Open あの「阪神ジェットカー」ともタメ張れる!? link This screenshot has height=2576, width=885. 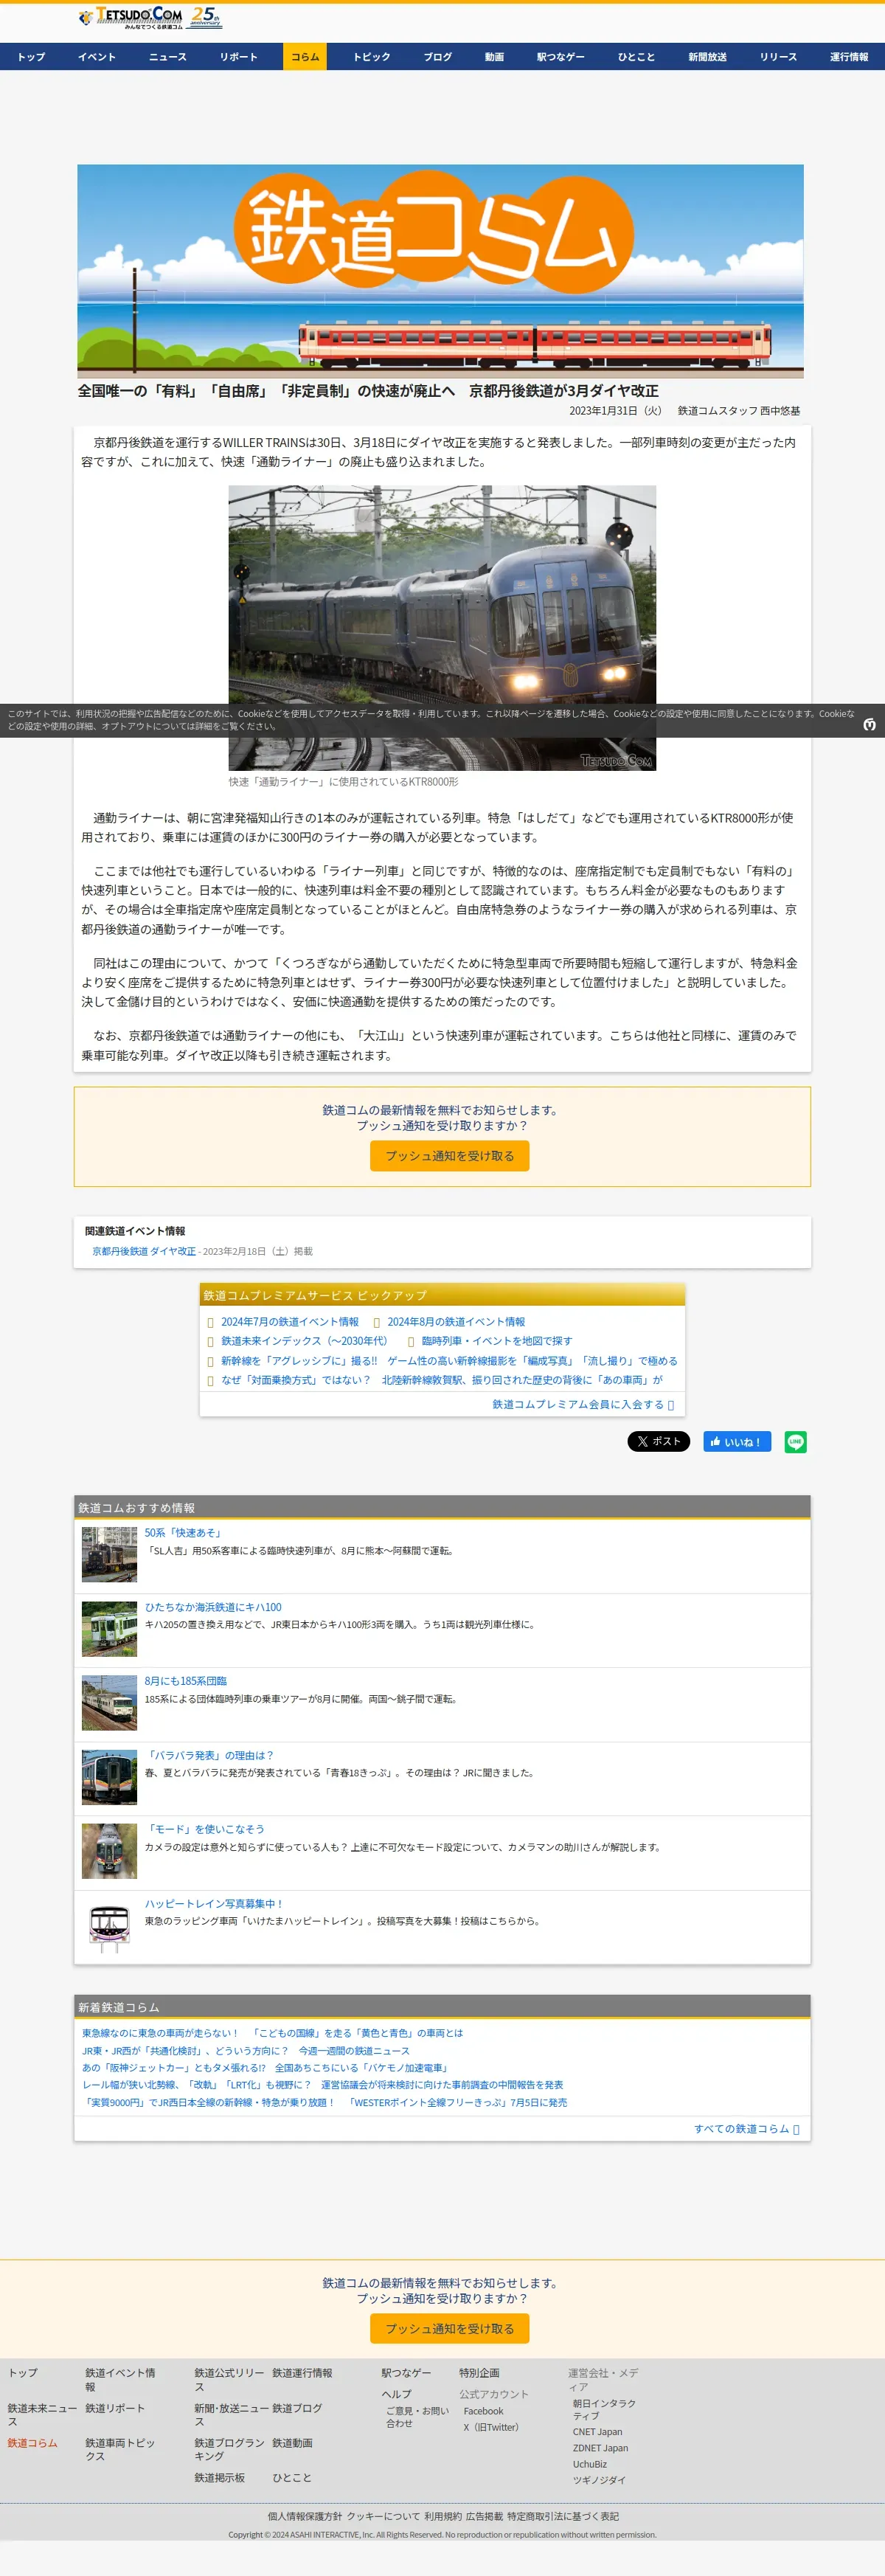(x=266, y=2066)
